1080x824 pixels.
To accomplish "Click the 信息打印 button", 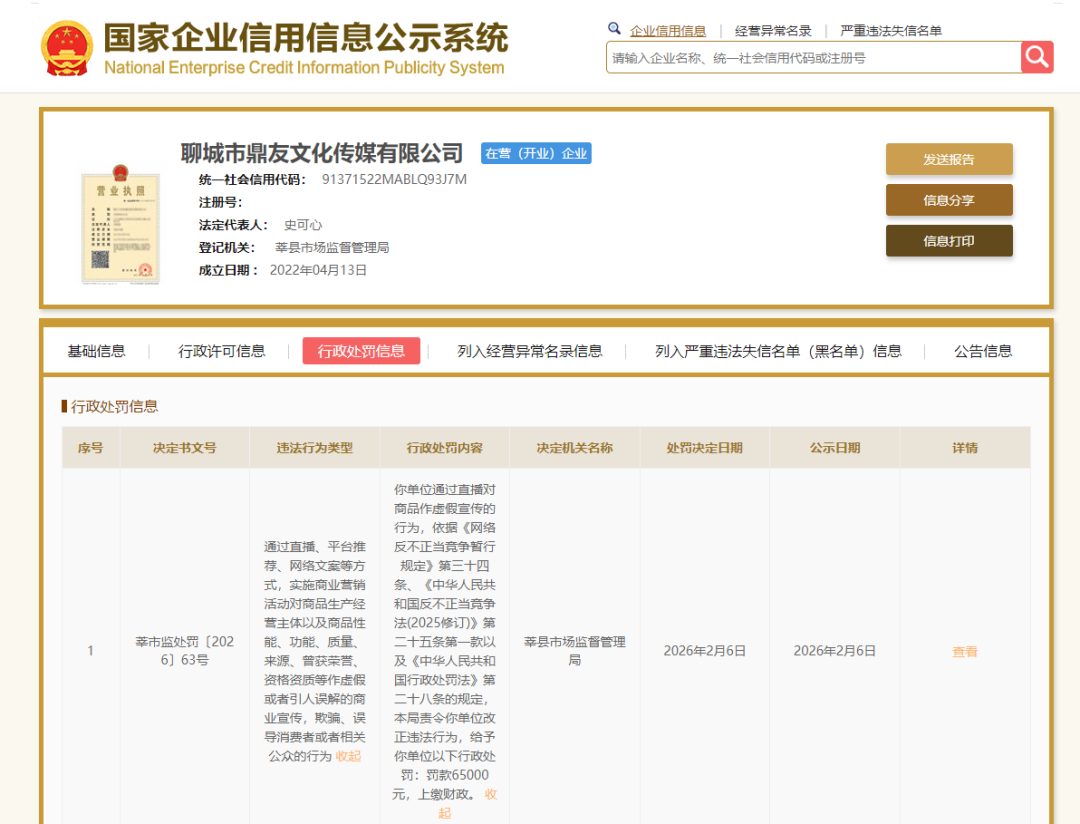I will (948, 240).
